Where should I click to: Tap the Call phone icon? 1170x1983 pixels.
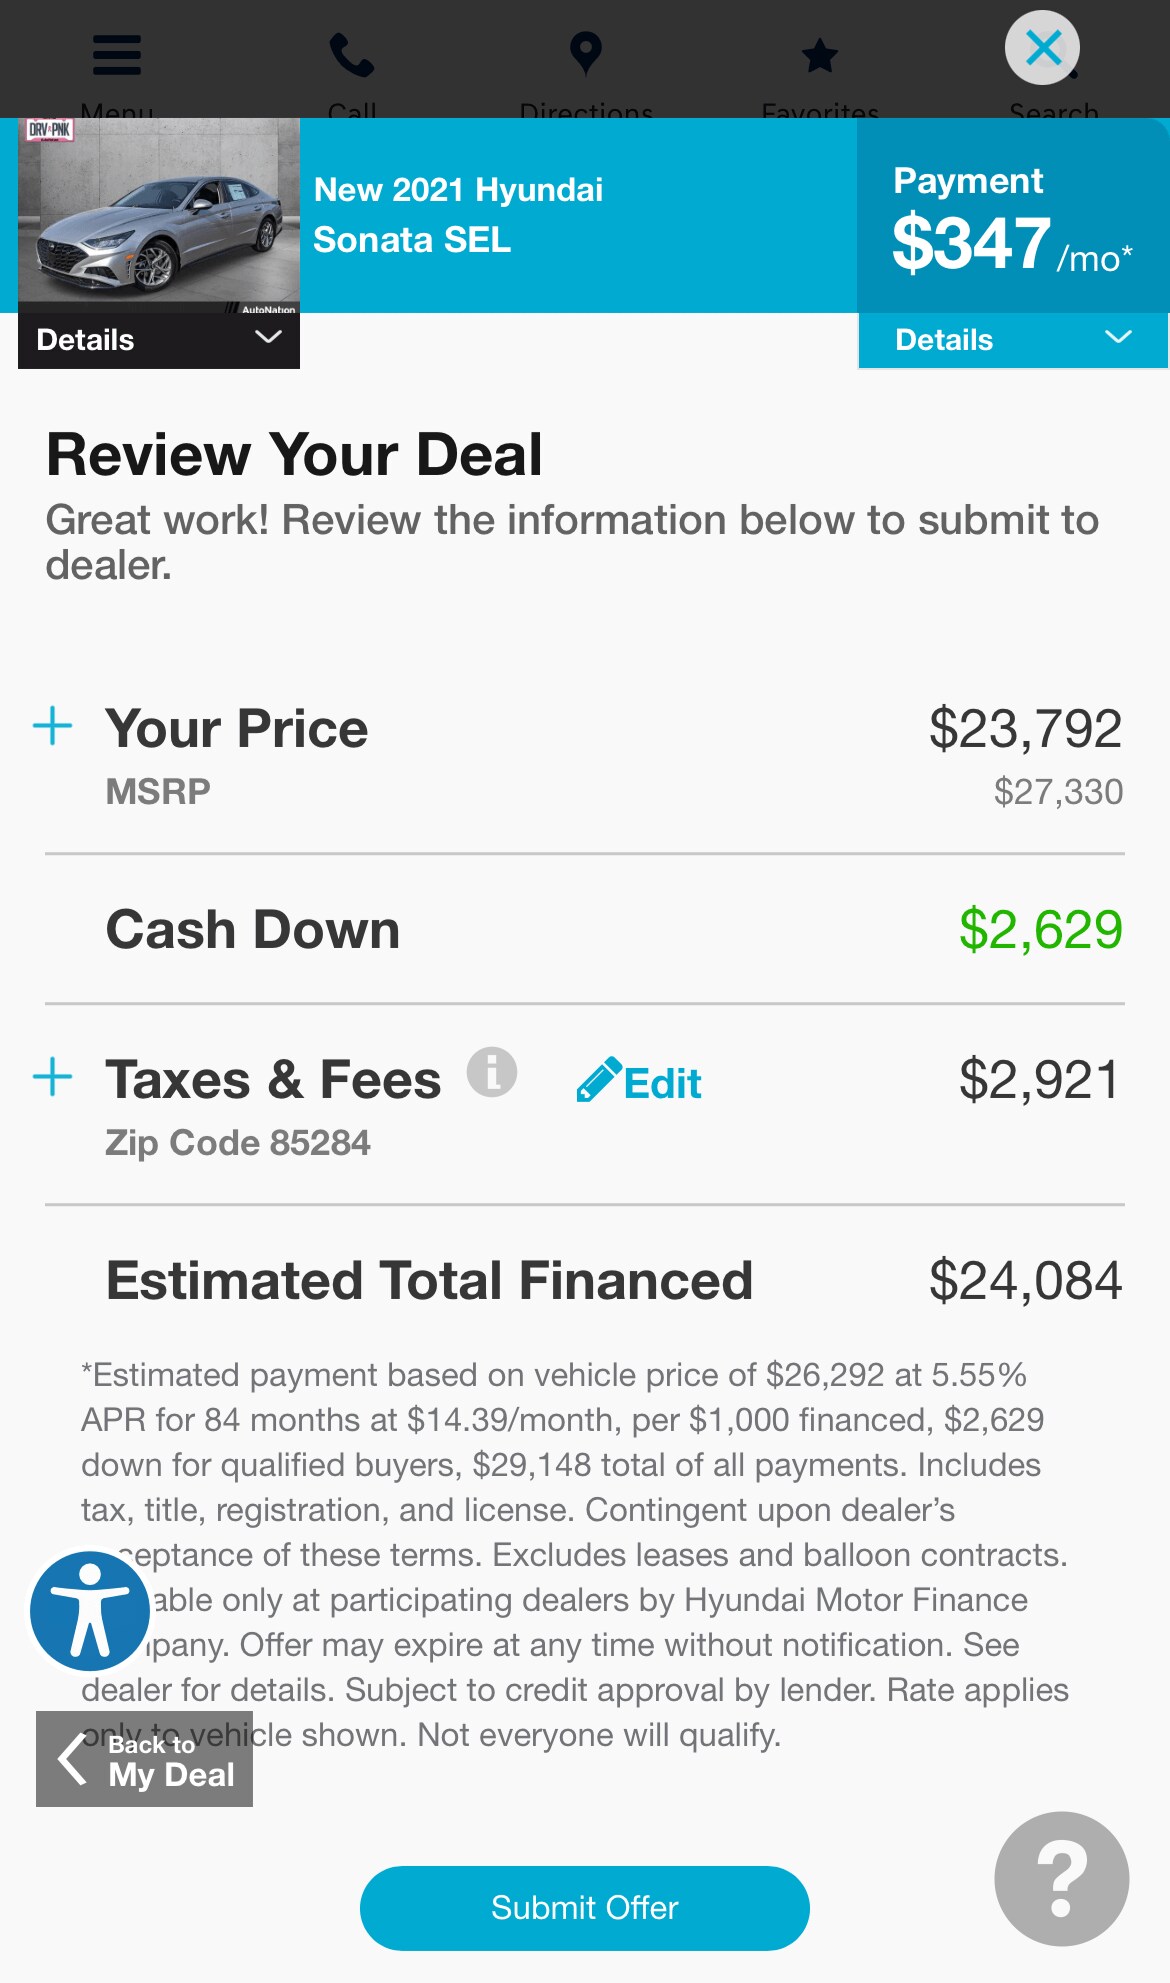[x=351, y=55]
